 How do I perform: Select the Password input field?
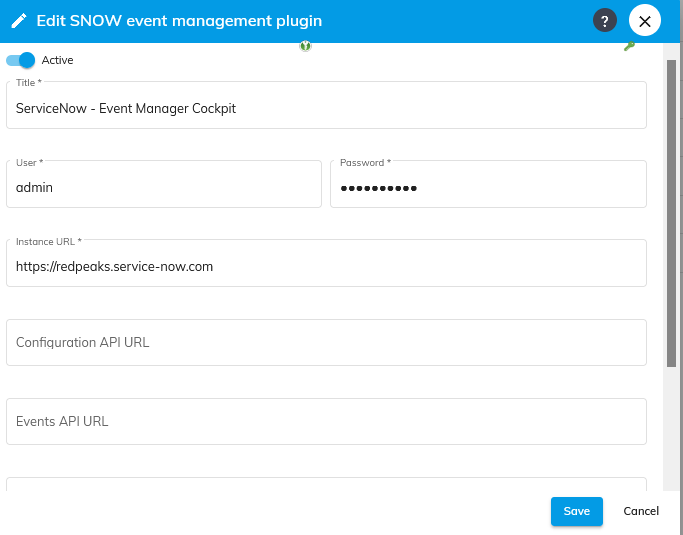[x=488, y=187]
